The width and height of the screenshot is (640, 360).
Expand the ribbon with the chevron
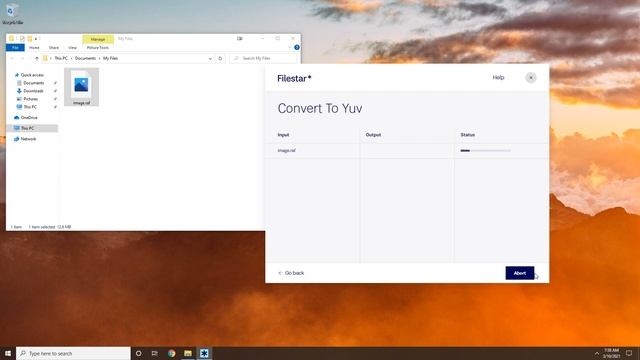click(x=290, y=47)
